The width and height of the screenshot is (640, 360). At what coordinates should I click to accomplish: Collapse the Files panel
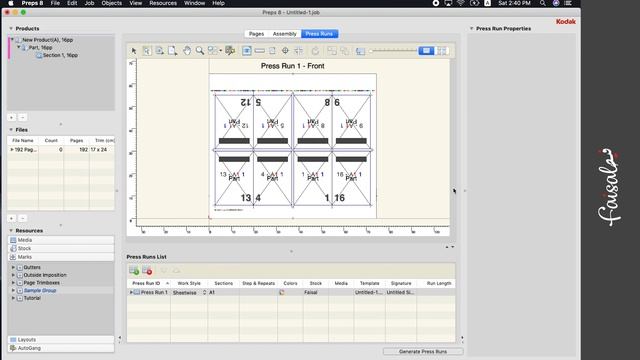point(11,130)
